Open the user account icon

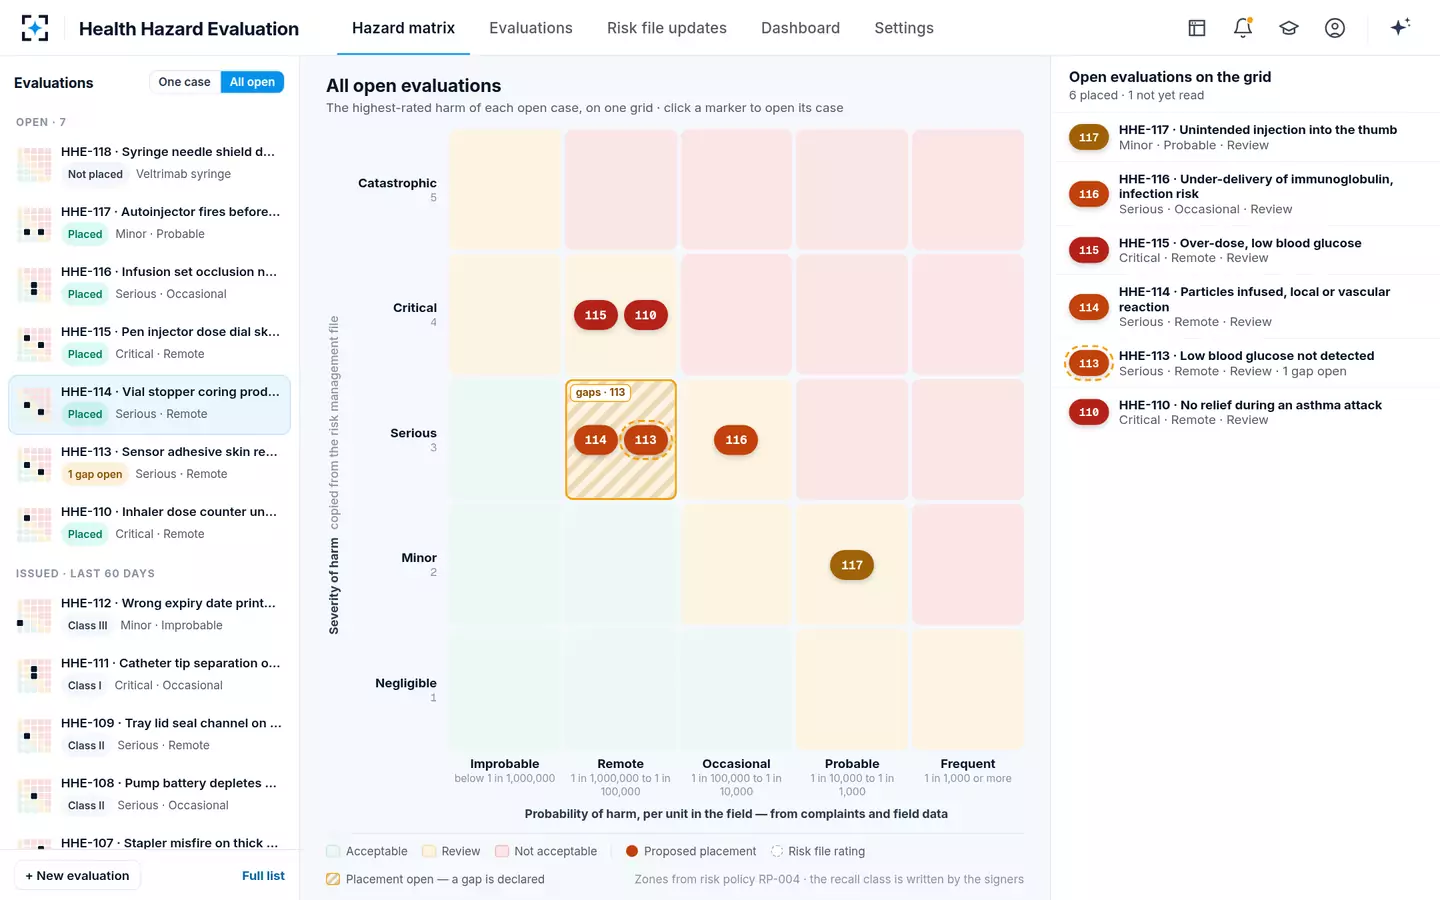[1335, 28]
